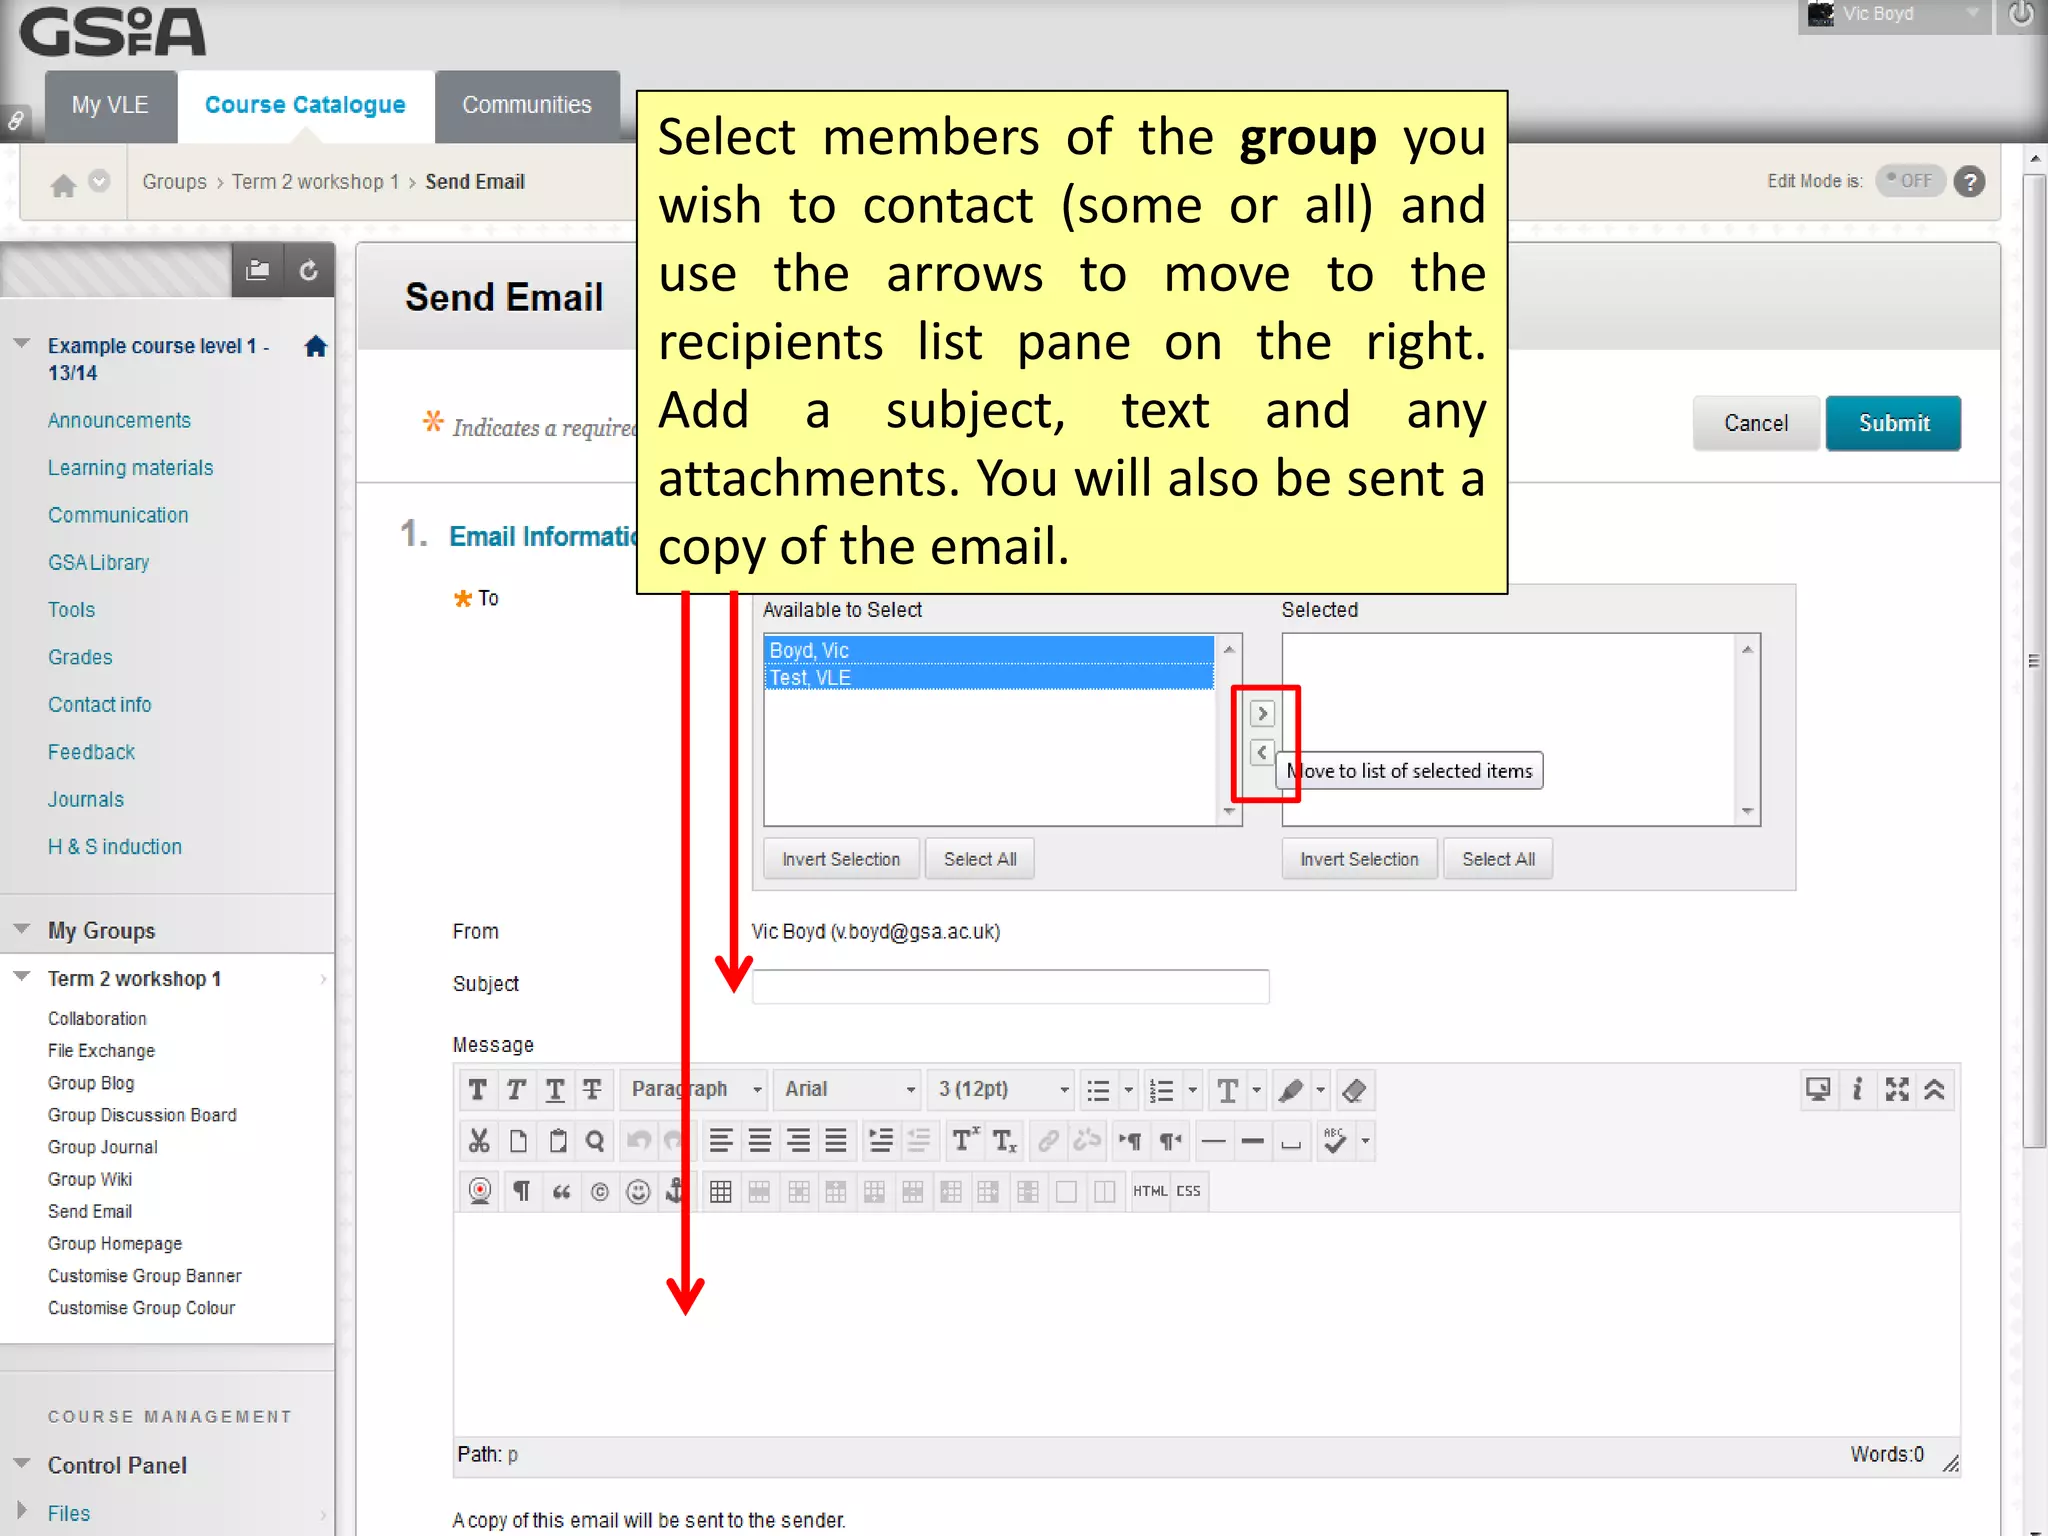The height and width of the screenshot is (1536, 2048).
Task: Open course menu folder view icon
Action: point(258,270)
